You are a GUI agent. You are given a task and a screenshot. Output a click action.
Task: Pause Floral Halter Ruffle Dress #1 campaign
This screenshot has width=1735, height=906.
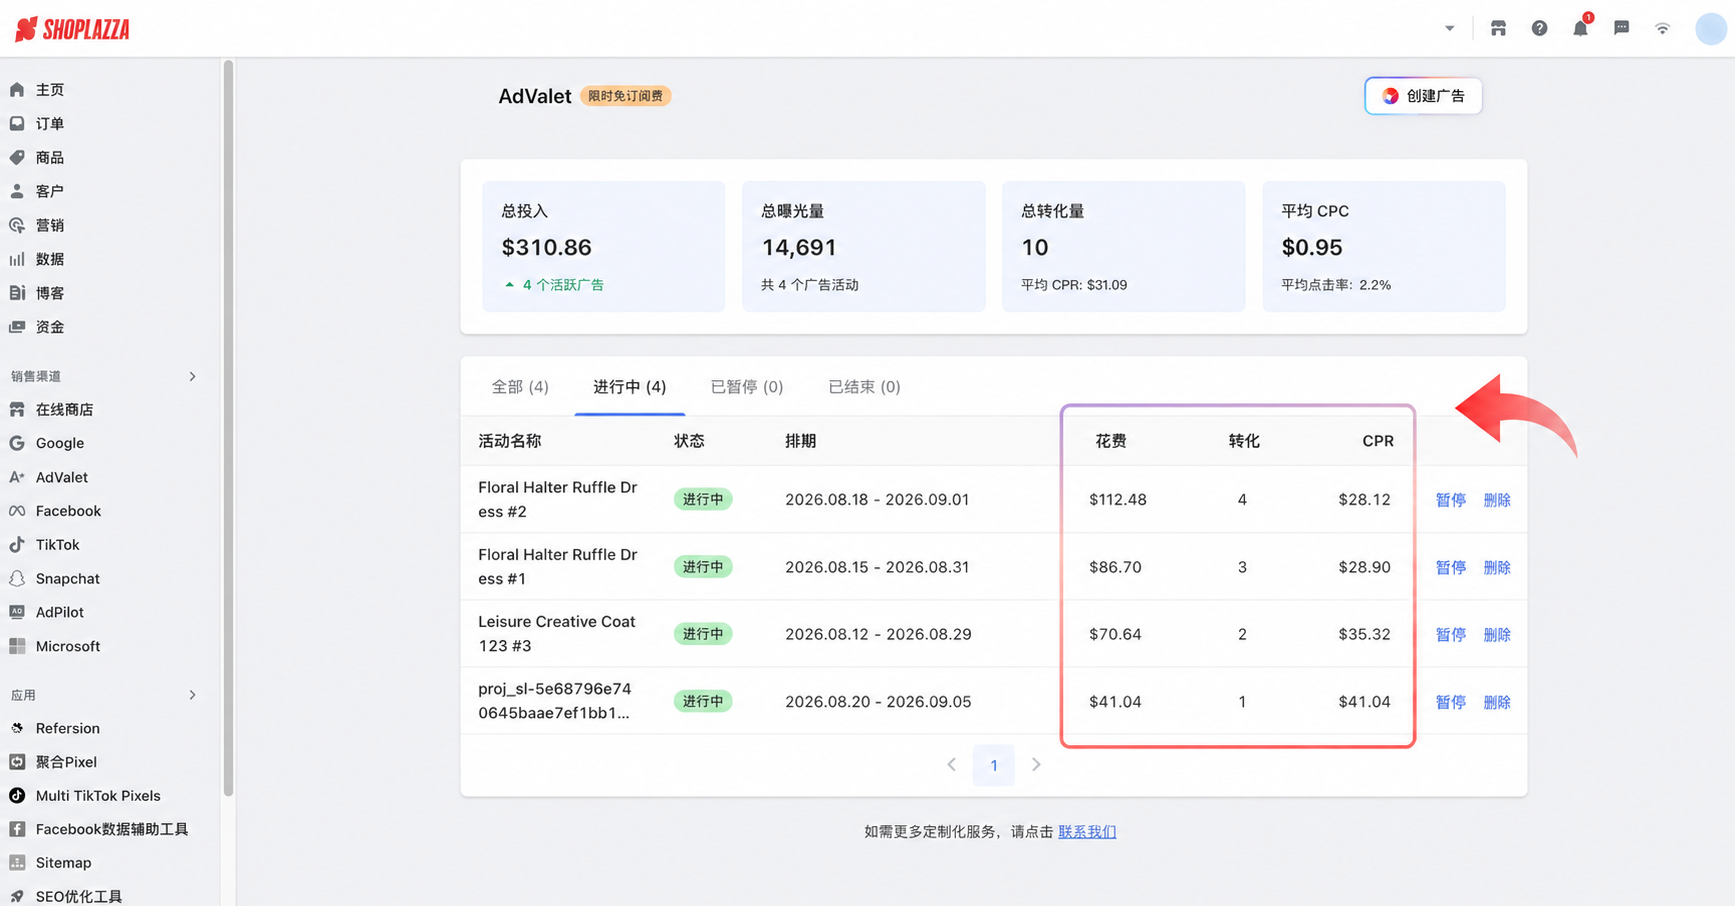1450,567
